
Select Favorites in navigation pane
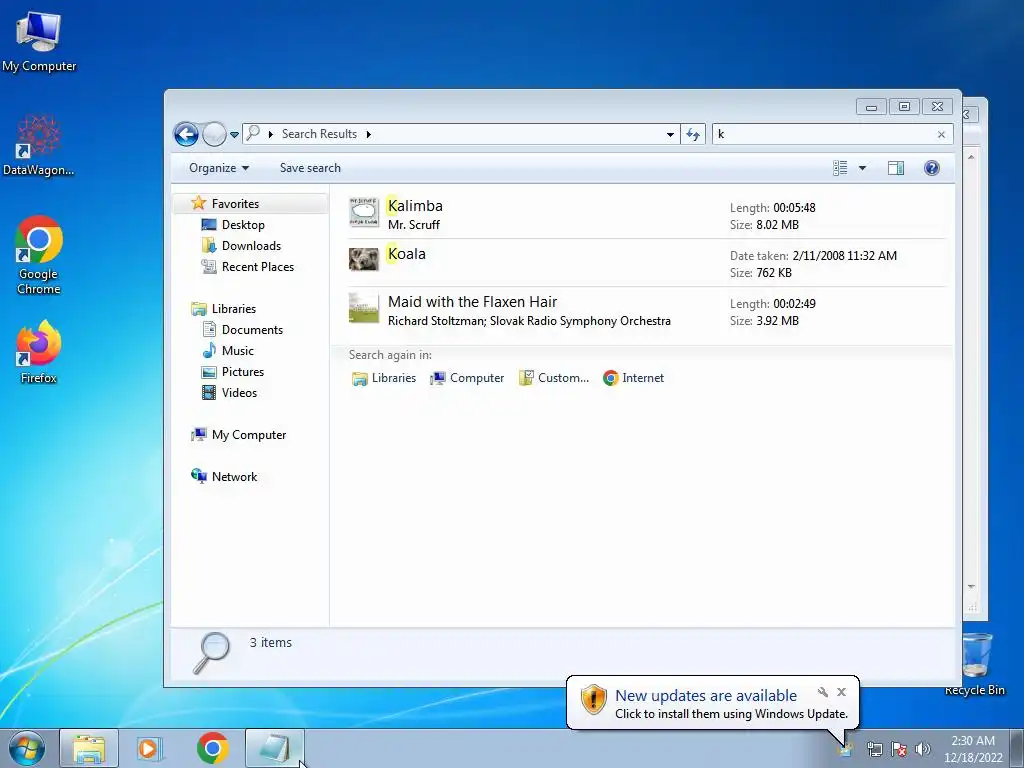click(x=235, y=204)
